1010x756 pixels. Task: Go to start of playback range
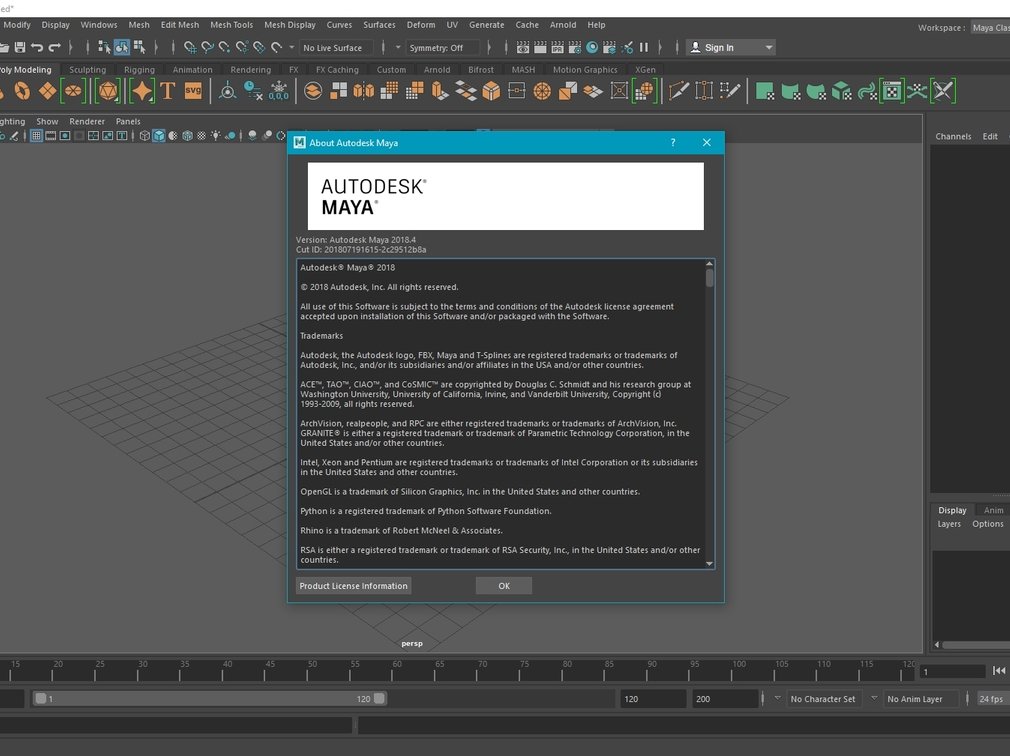pos(999,671)
